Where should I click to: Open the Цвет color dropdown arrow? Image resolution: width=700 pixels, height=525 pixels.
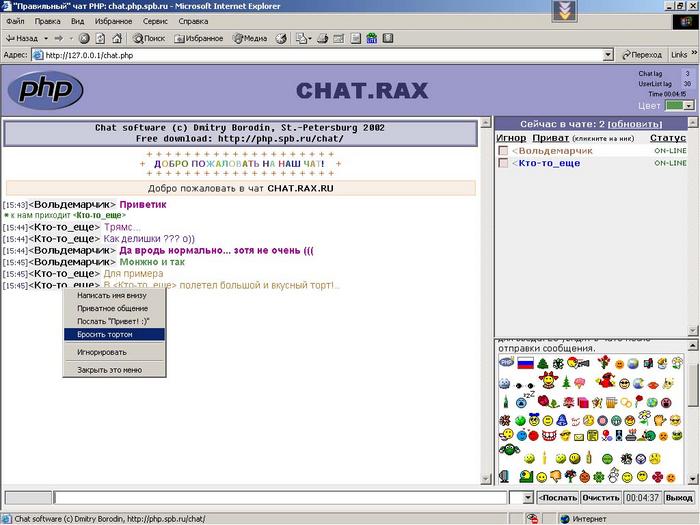(689, 106)
